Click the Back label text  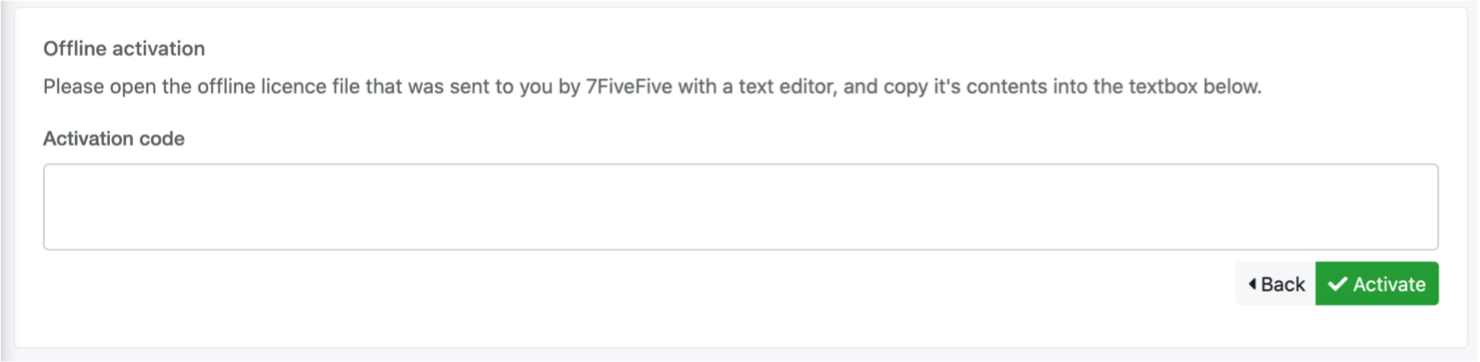[x=1283, y=284]
